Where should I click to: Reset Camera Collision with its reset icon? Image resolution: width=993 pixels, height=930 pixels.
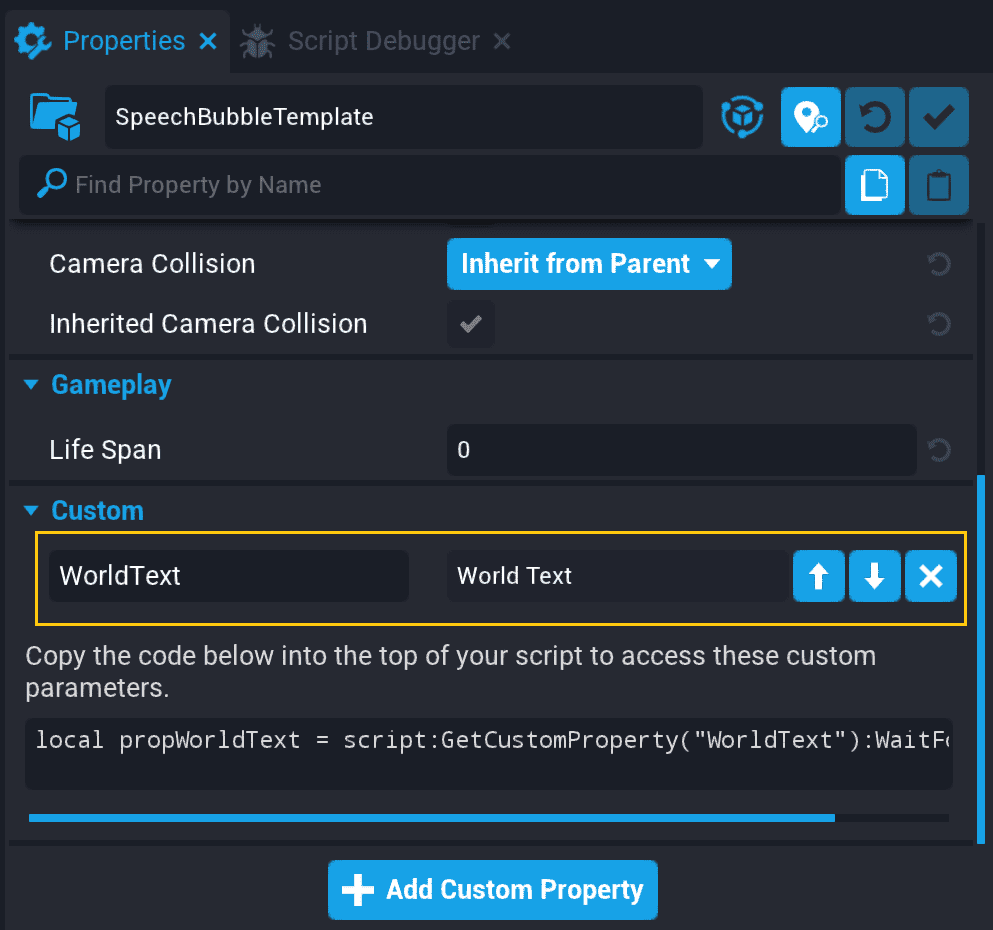tap(938, 264)
